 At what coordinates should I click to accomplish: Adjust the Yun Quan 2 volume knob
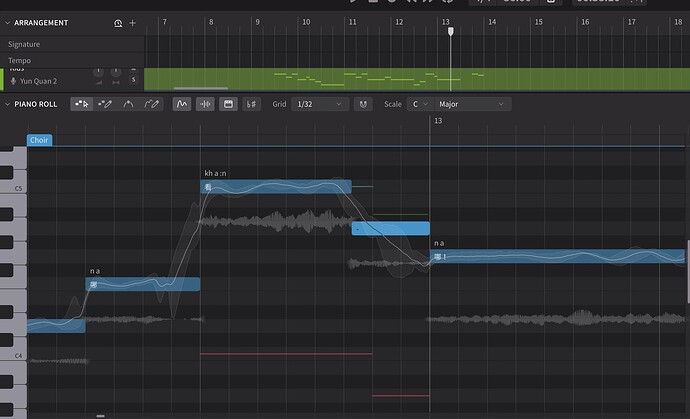point(99,71)
